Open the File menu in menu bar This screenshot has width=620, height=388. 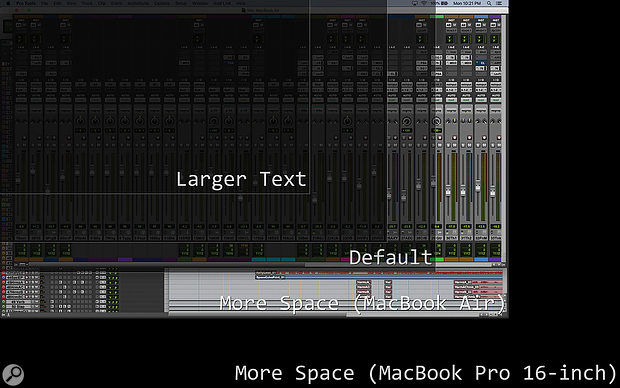[45, 3]
